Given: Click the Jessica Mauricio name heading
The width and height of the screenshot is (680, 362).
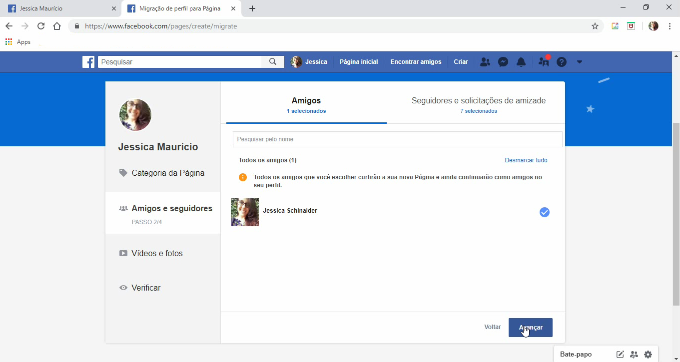Looking at the screenshot, I should pyautogui.click(x=158, y=147).
